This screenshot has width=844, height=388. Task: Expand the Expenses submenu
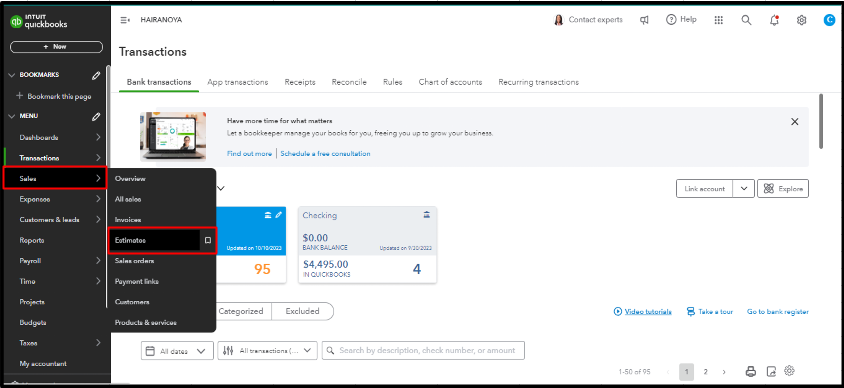(x=98, y=199)
